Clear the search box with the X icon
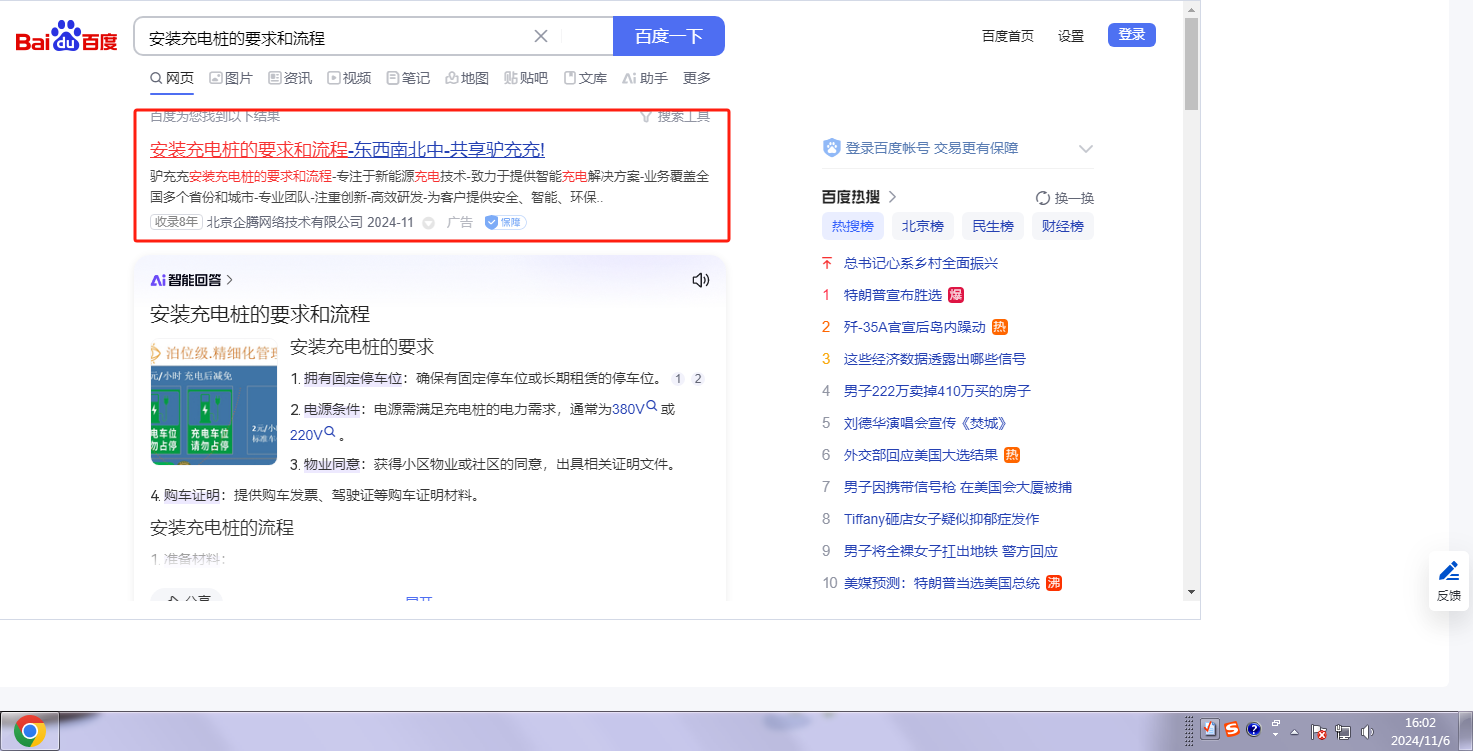1473x751 pixels. [x=541, y=37]
